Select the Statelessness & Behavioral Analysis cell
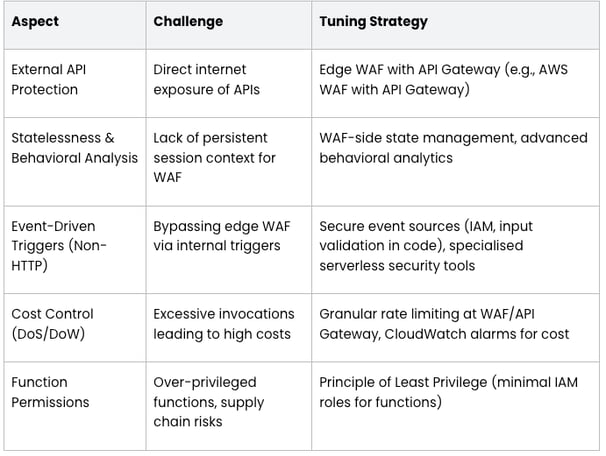The height and width of the screenshot is (456, 606). coord(75,162)
